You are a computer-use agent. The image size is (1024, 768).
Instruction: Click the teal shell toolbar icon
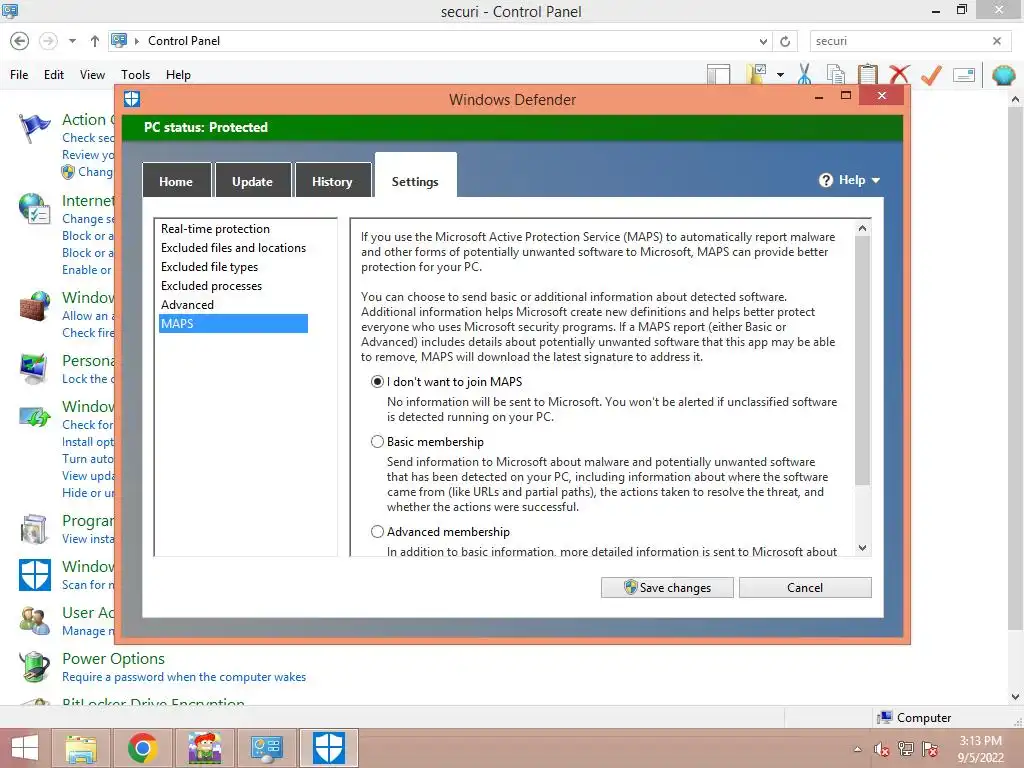click(x=1003, y=75)
